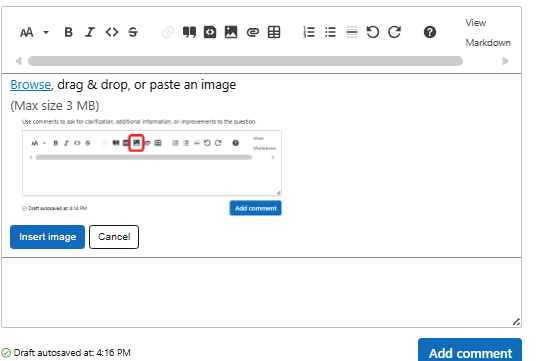Click the horizontal toolbar scrollbar thumb
Screen dimensions: 544x361
(245, 61)
